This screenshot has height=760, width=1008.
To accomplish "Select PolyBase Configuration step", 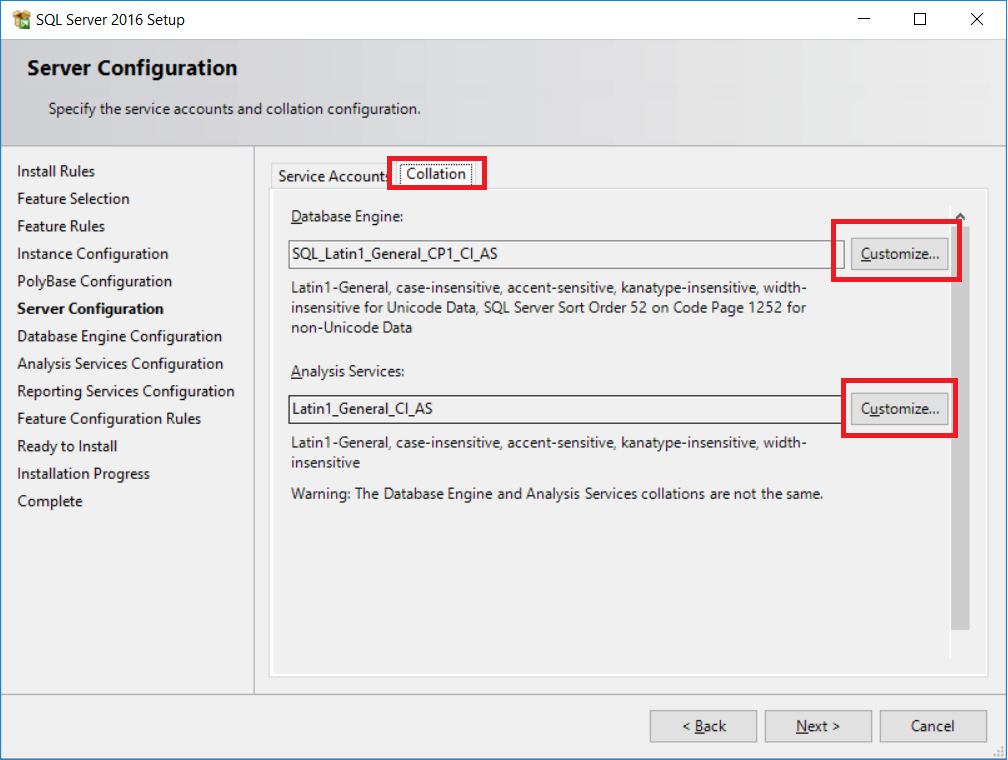I will [94, 282].
